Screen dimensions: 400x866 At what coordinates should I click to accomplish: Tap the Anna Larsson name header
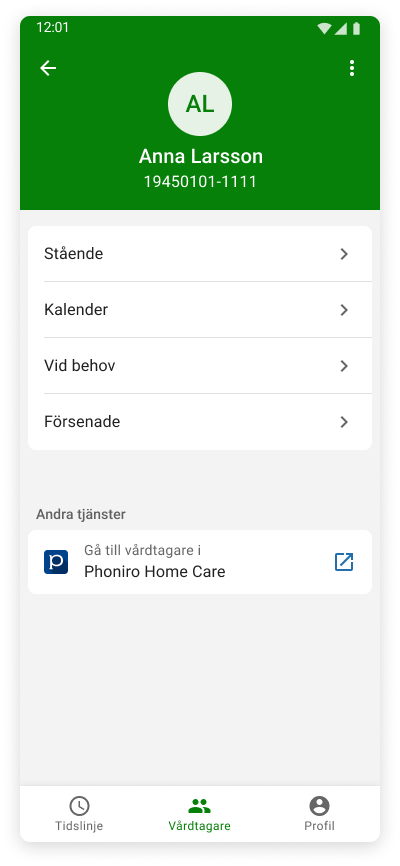coord(201,156)
